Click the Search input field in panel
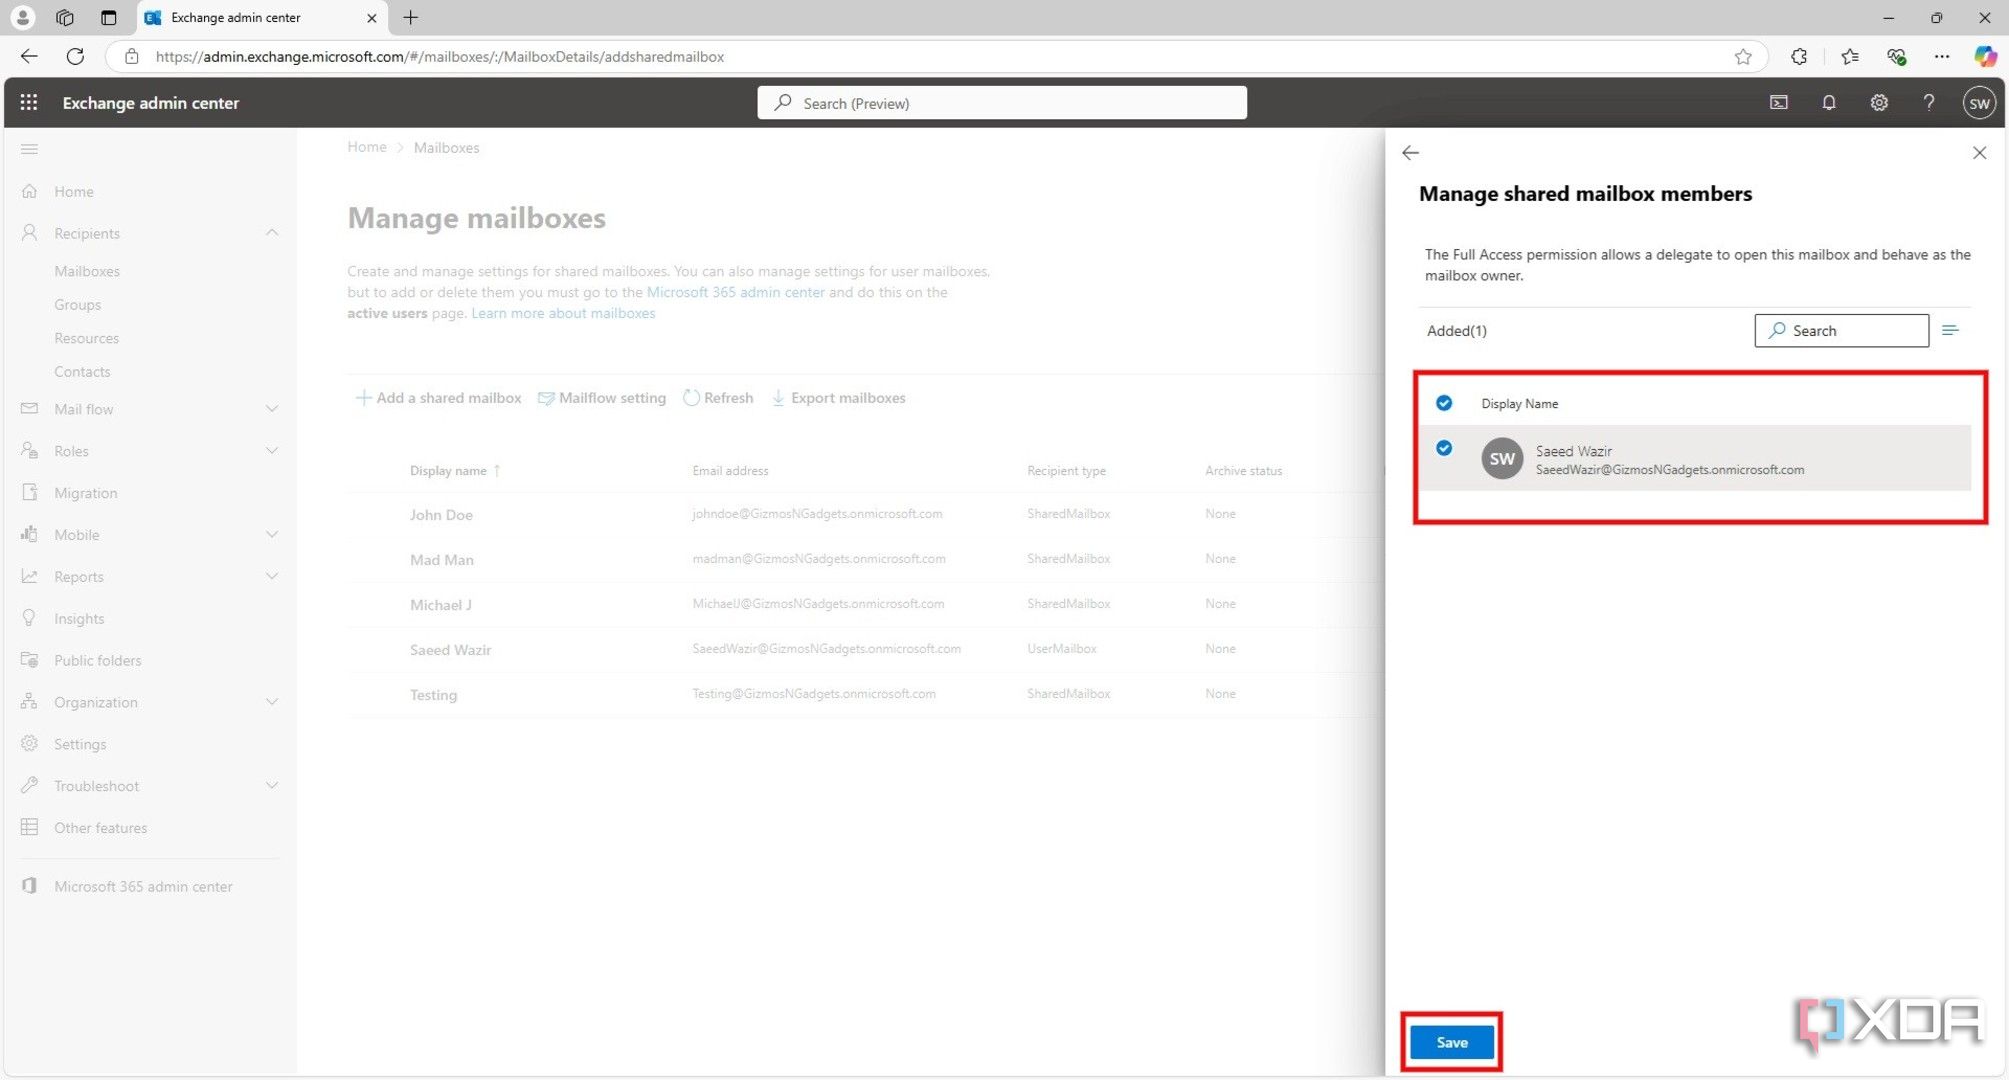 (1840, 330)
